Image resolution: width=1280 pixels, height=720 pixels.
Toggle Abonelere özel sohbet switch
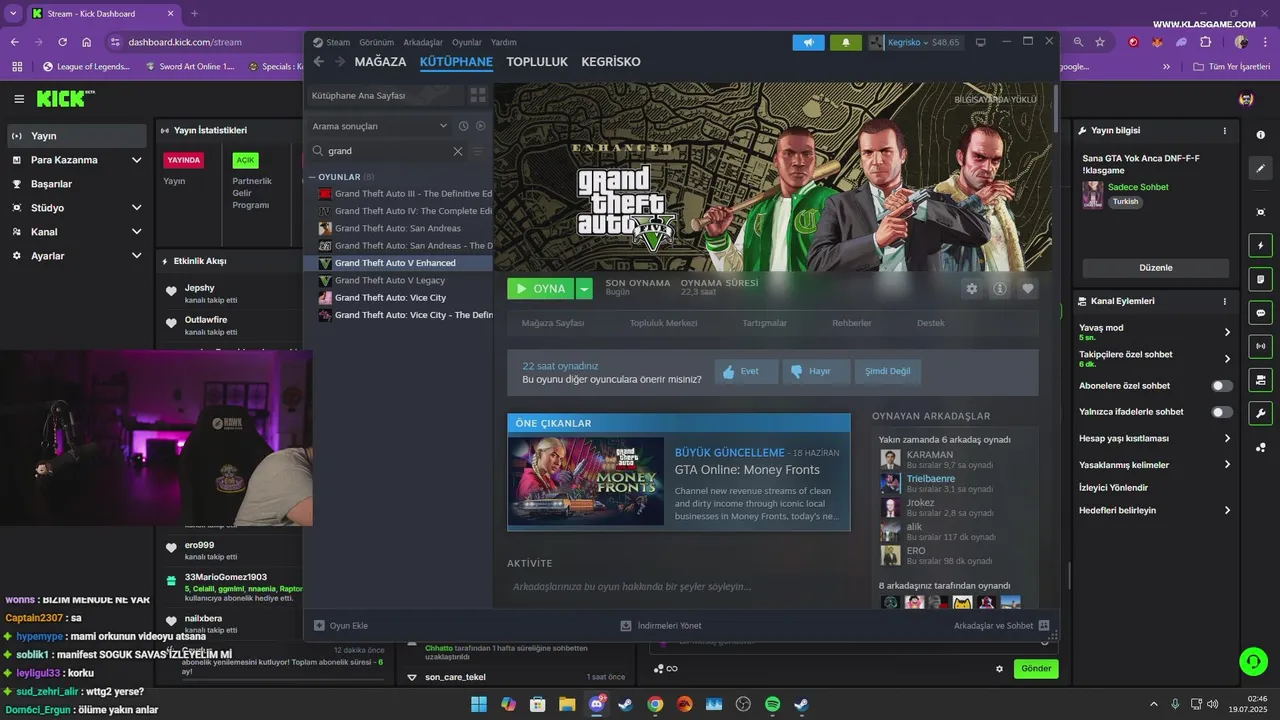(x=1222, y=386)
